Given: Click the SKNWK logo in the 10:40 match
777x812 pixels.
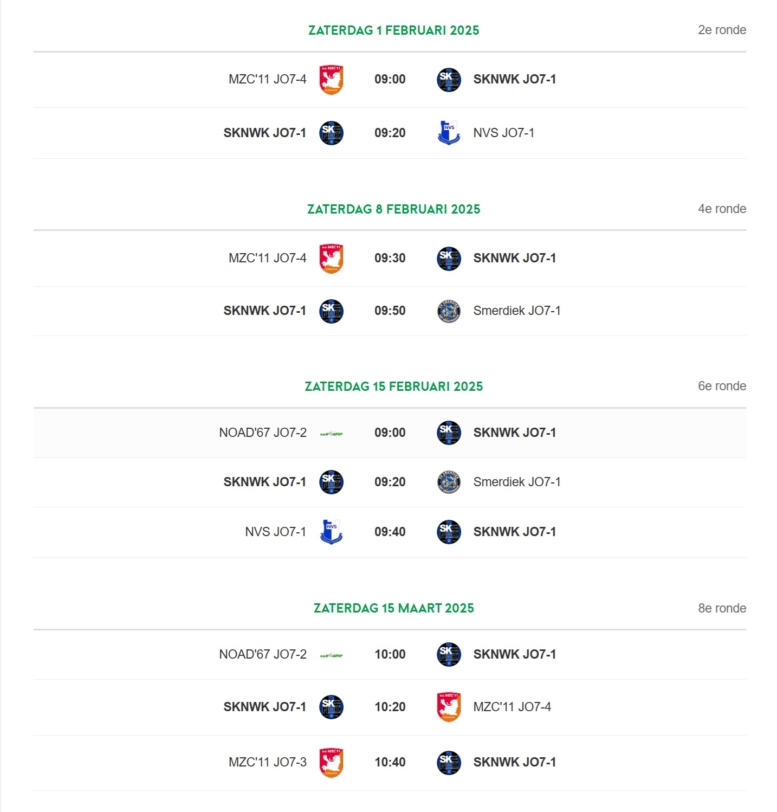Looking at the screenshot, I should pos(449,762).
